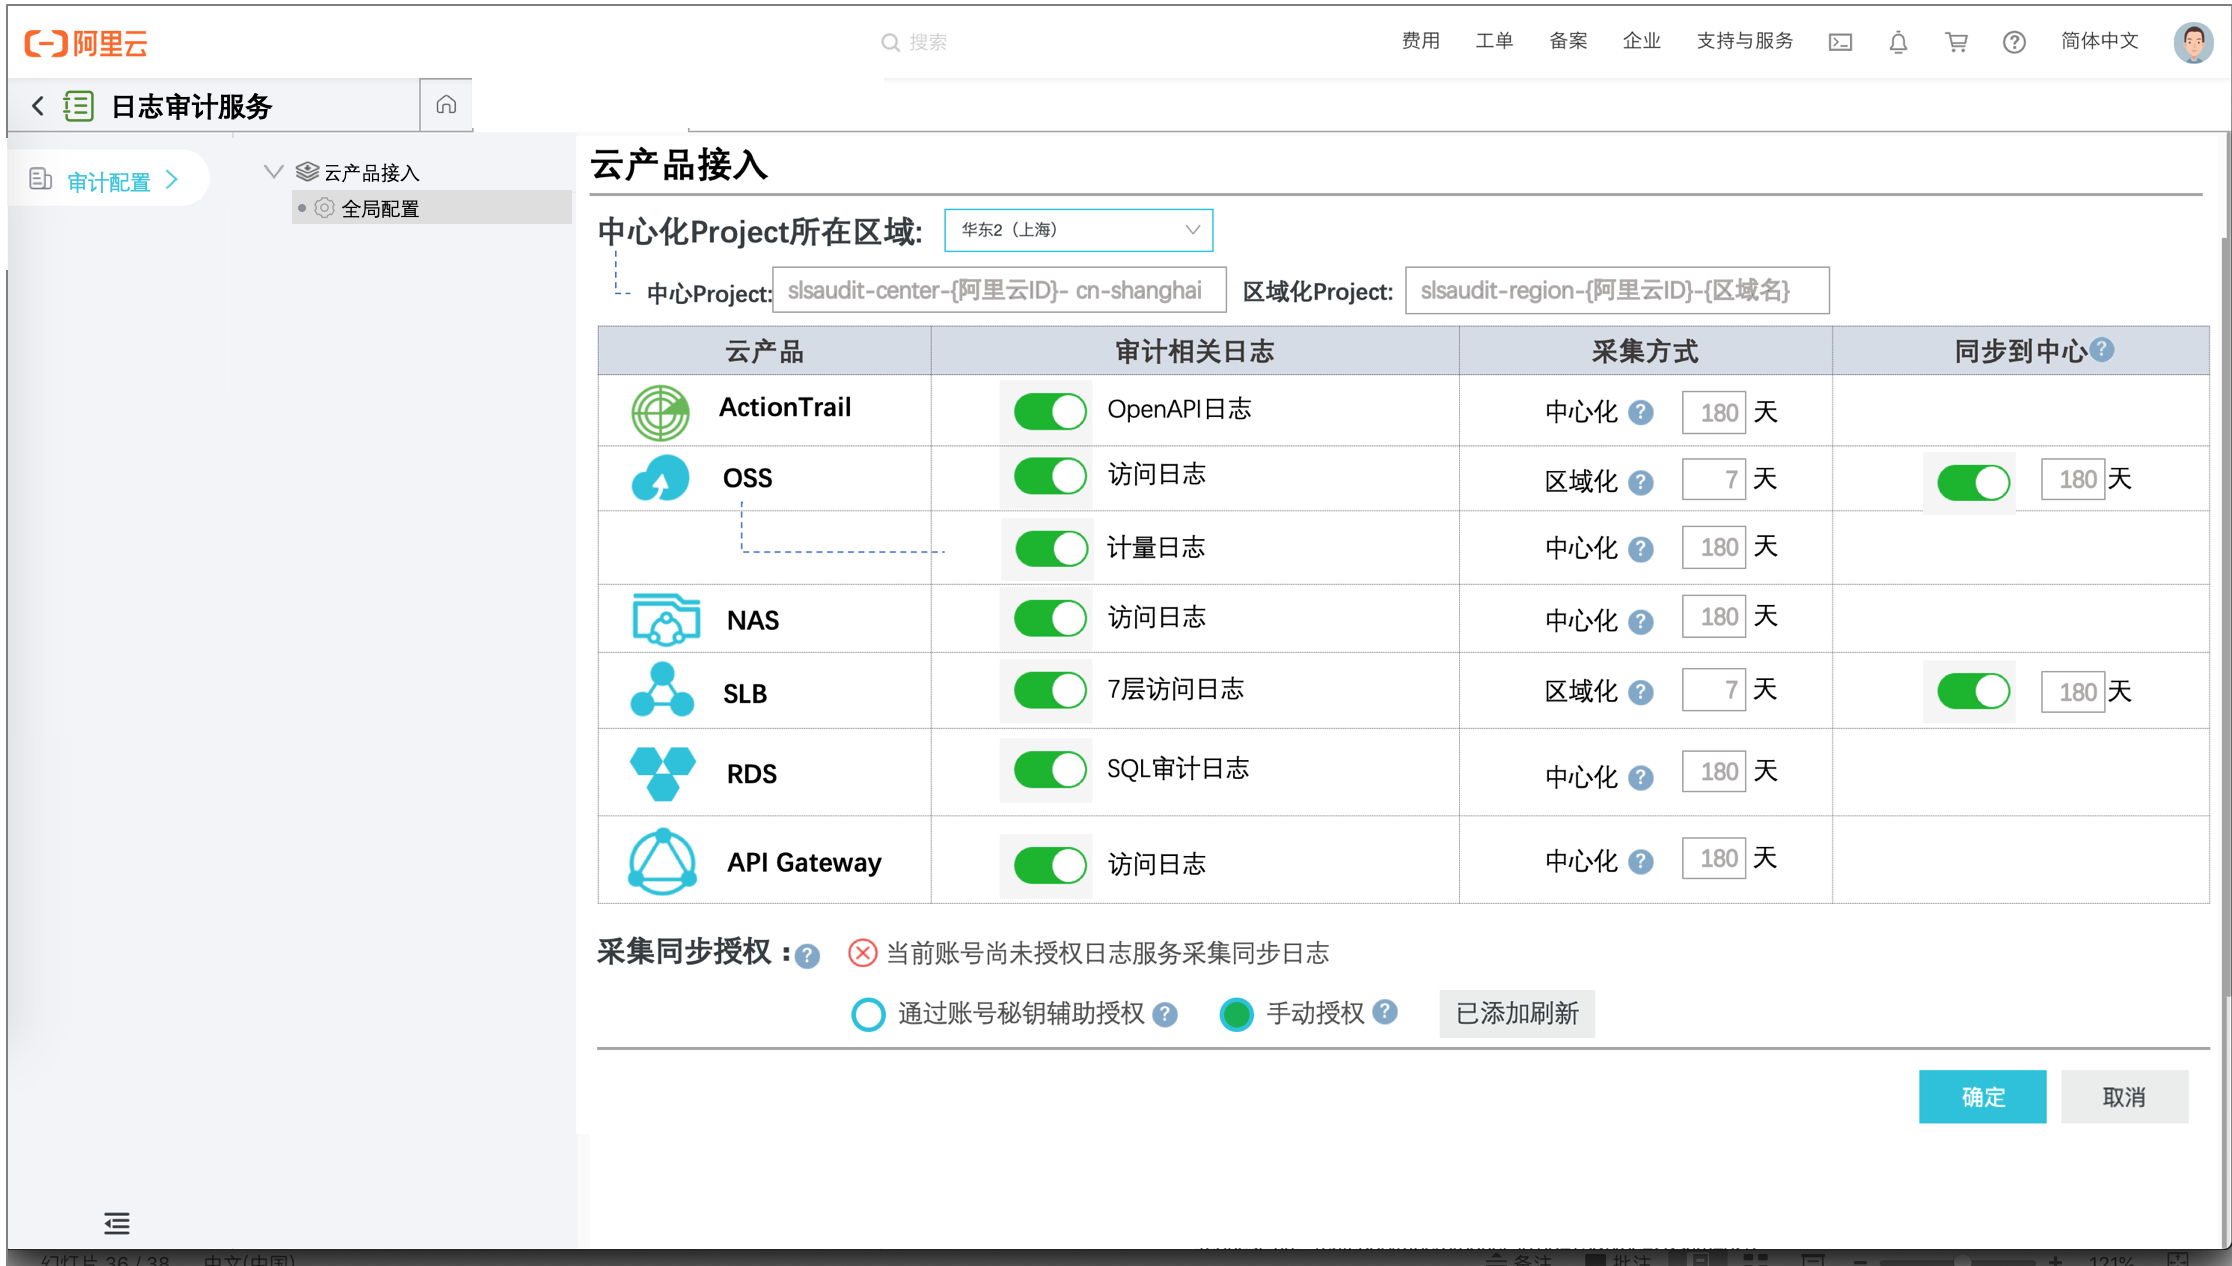Screen dimensions: 2232x1266
Task: Click the 已添加刷新 button
Action: tap(1517, 1014)
